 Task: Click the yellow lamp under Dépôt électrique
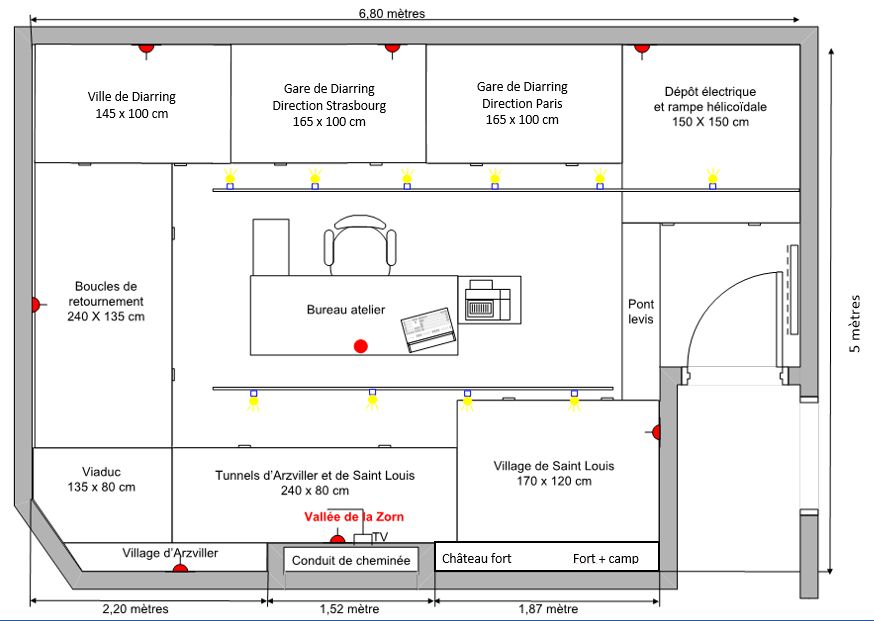click(713, 178)
